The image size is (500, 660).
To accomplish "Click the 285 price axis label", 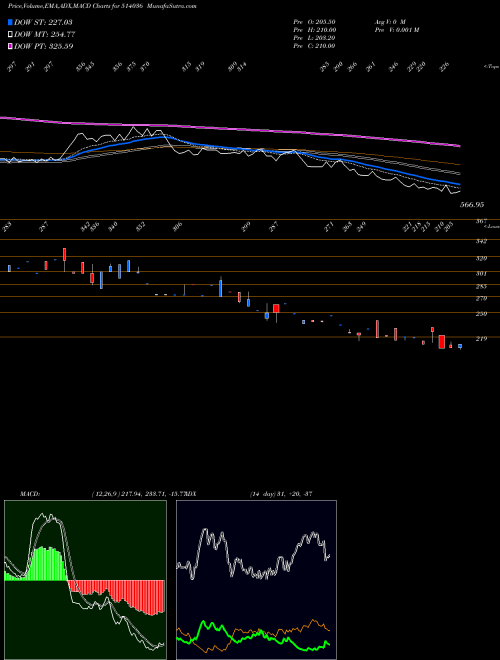I will tap(481, 287).
